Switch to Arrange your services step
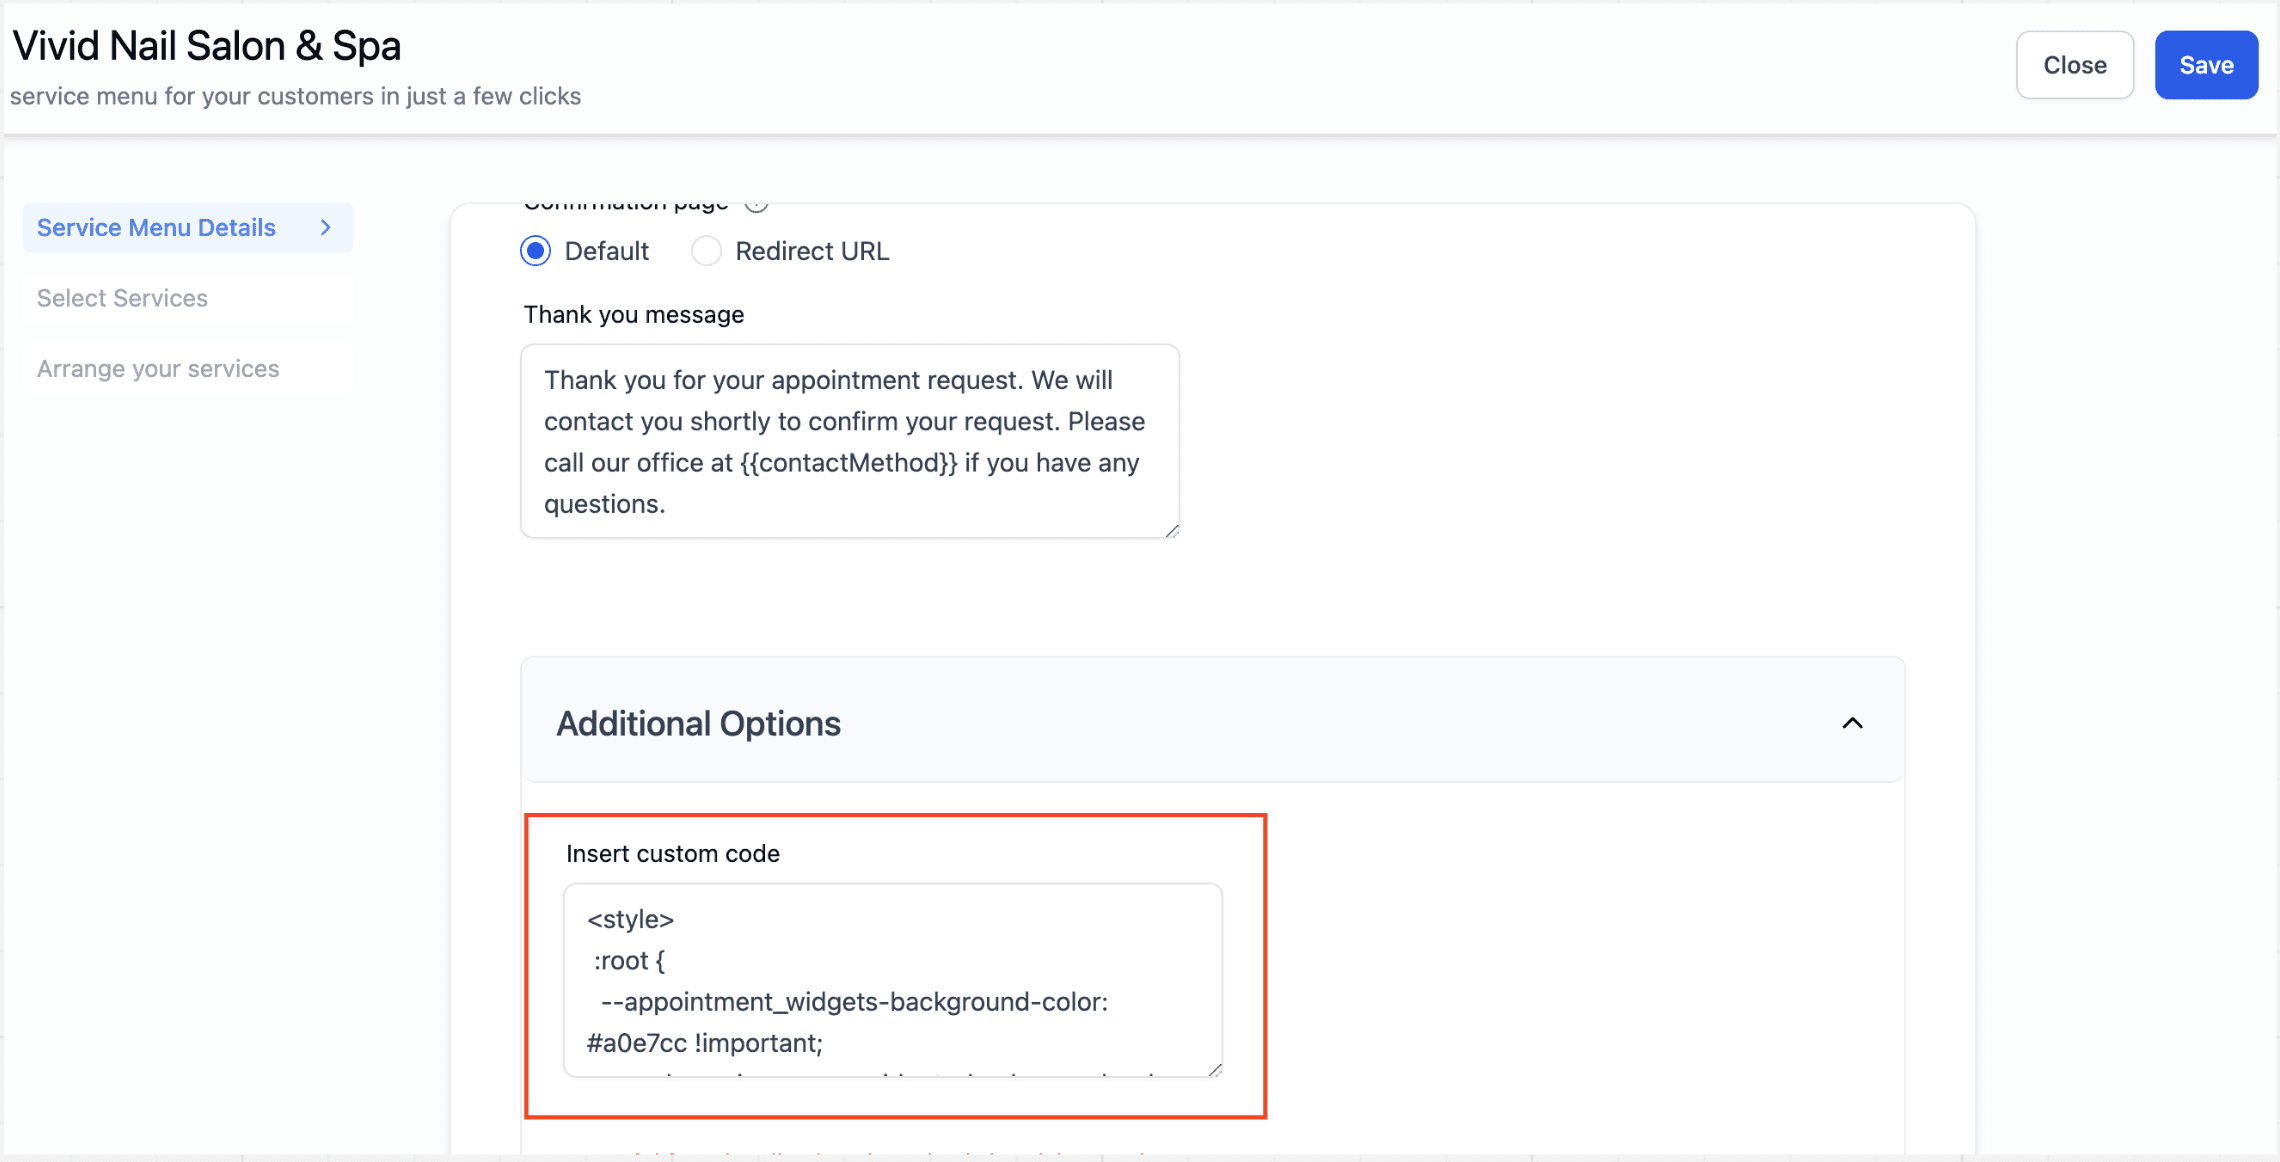The height and width of the screenshot is (1162, 2280). click(x=188, y=369)
